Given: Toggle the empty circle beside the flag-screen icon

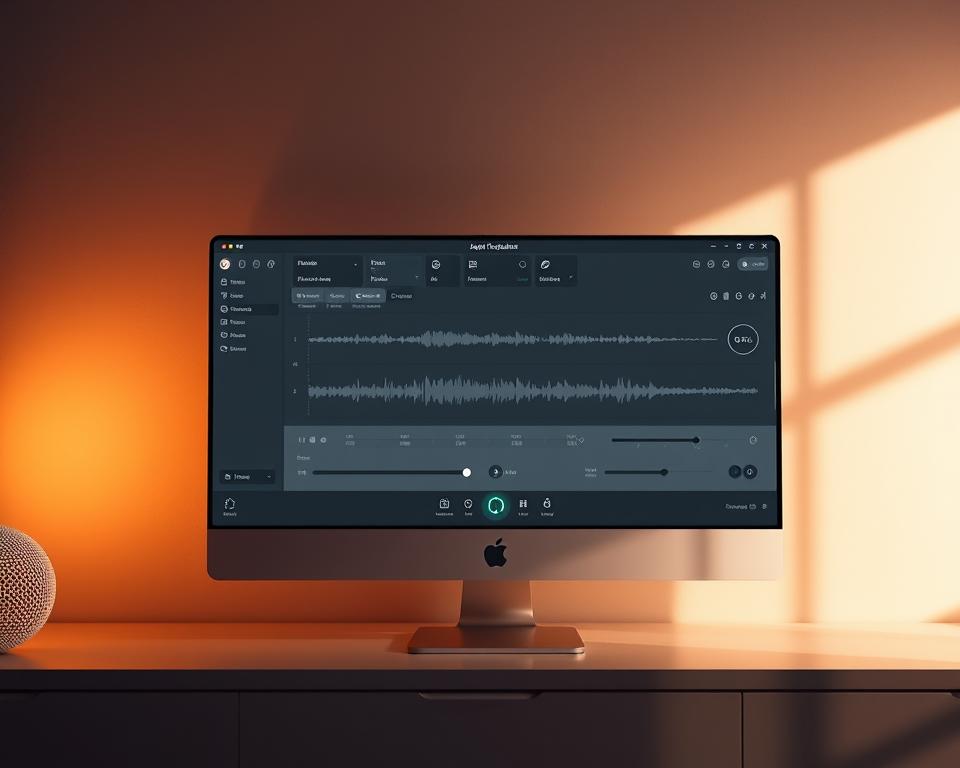Looking at the screenshot, I should [x=522, y=265].
